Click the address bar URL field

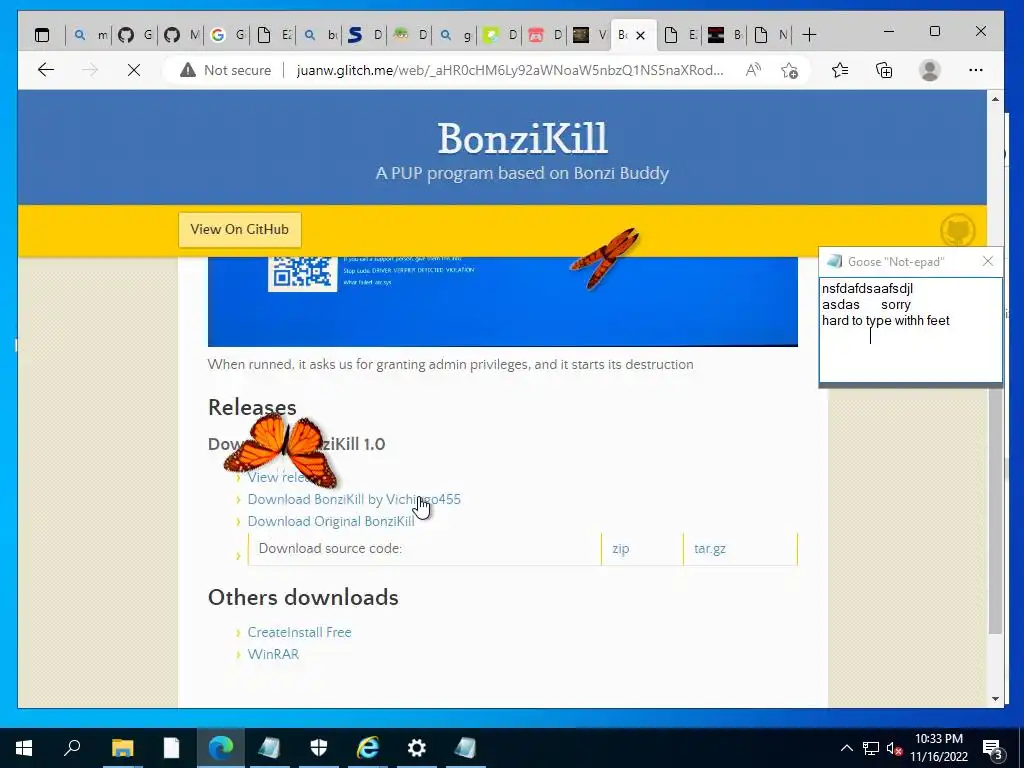(x=509, y=70)
